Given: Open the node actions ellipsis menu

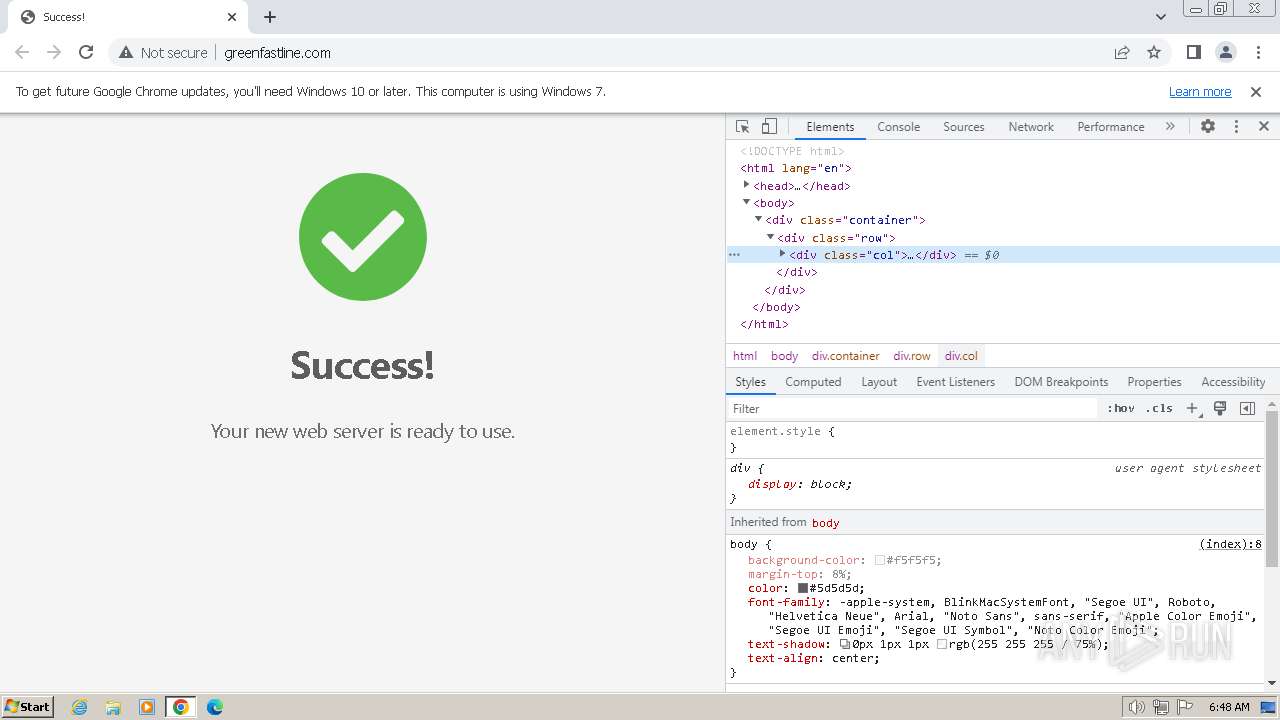Looking at the screenshot, I should [734, 255].
